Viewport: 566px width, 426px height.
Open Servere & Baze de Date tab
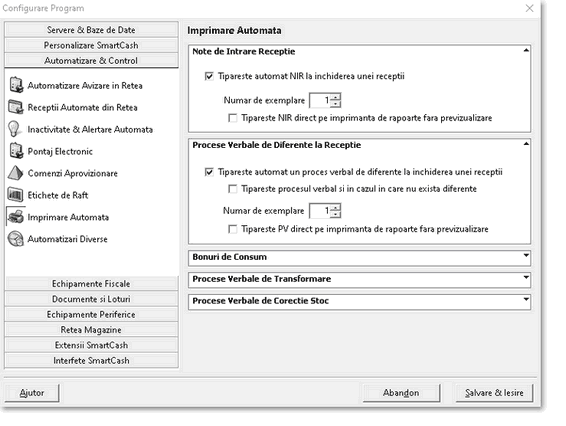point(91,30)
